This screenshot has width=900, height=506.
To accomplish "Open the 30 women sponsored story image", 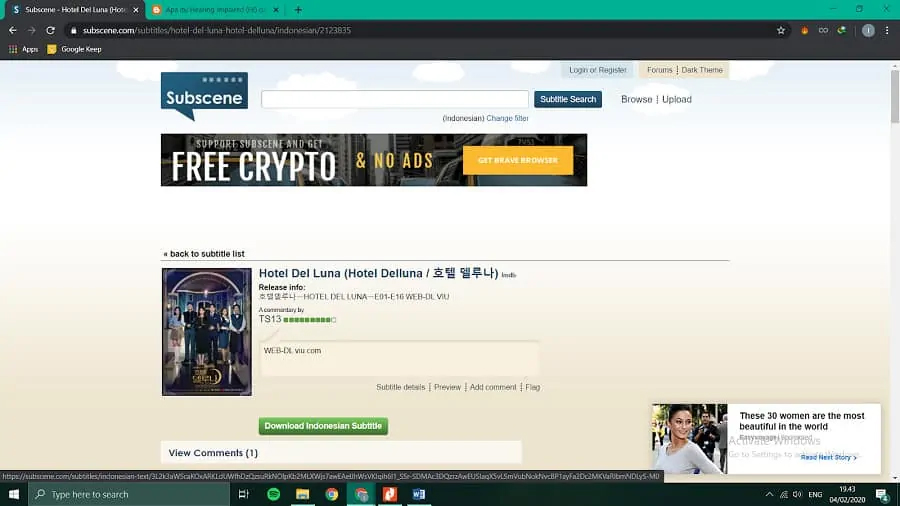I will tap(689, 439).
